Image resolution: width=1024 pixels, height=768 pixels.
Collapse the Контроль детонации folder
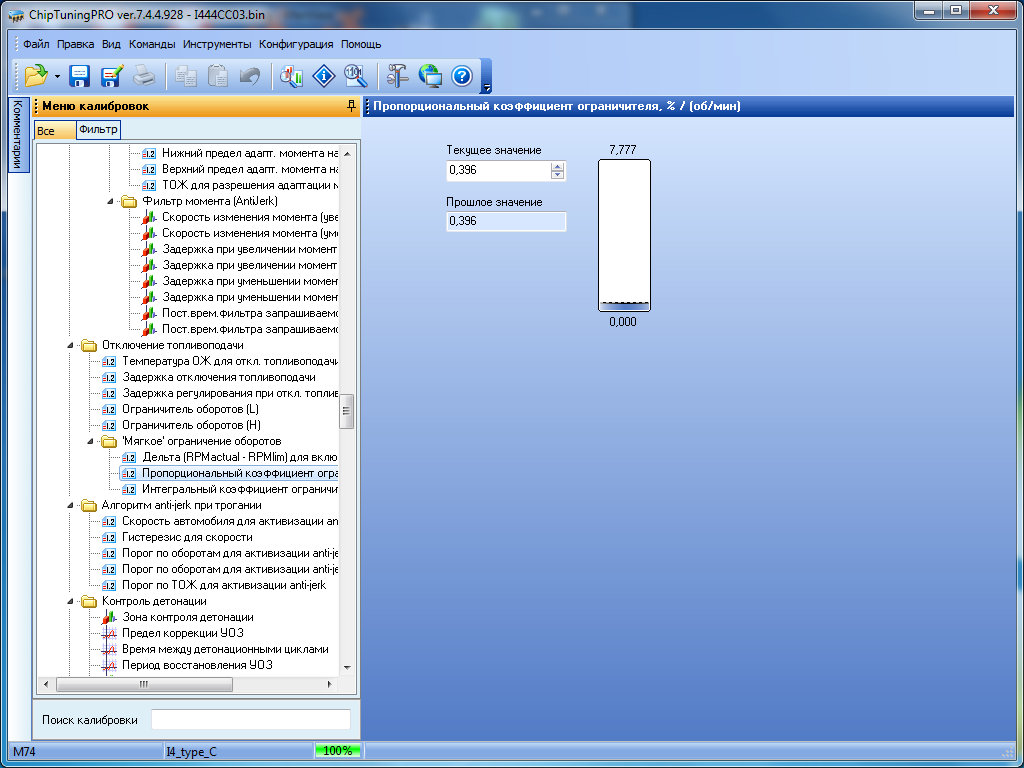[x=71, y=601]
